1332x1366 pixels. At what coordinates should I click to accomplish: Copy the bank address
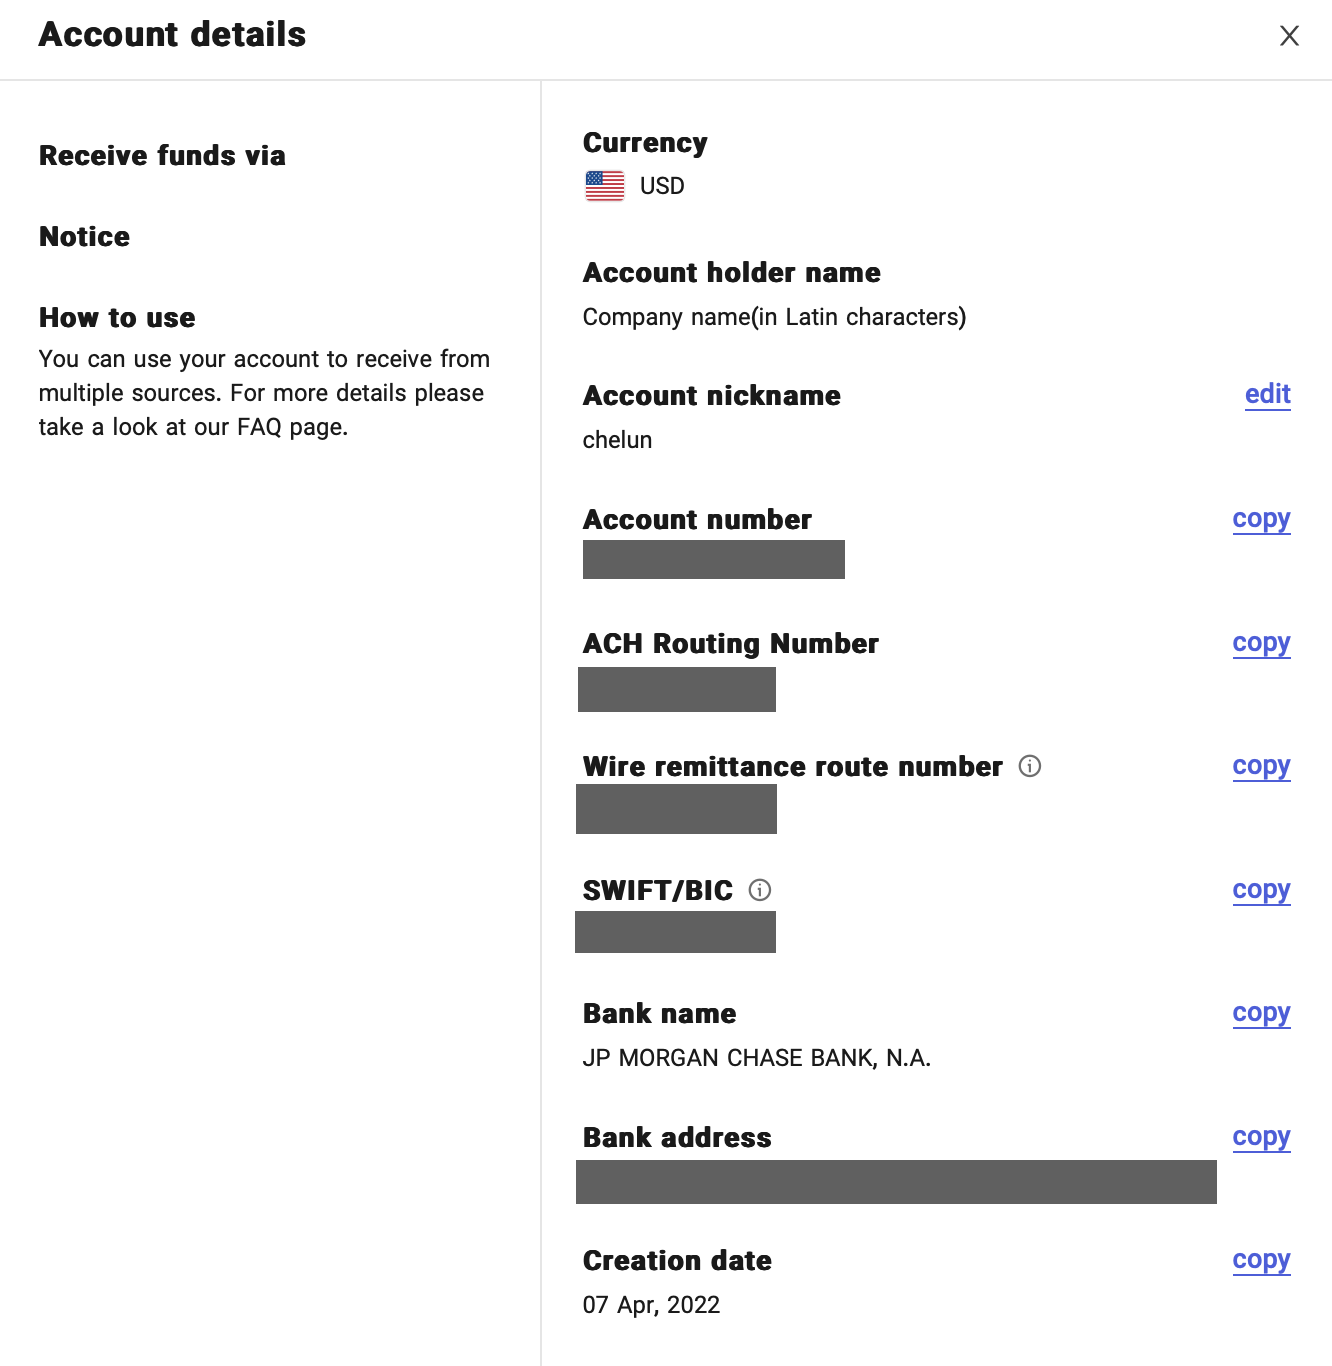(x=1261, y=1137)
